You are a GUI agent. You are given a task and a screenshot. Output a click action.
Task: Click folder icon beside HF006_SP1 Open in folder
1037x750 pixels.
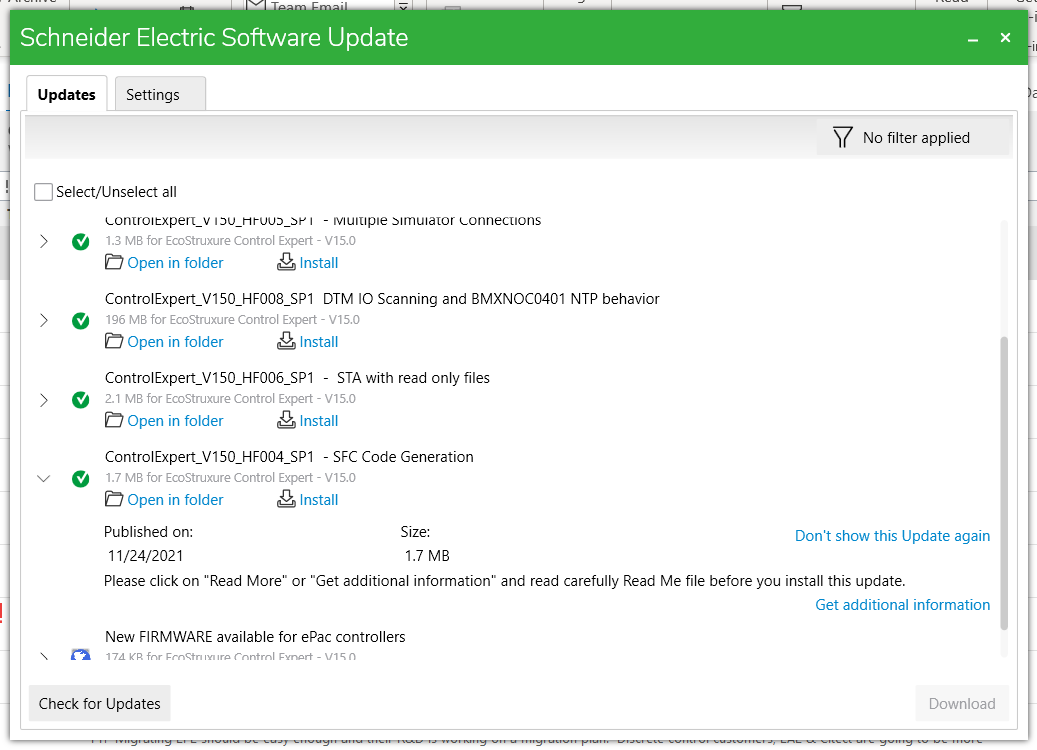(x=114, y=420)
